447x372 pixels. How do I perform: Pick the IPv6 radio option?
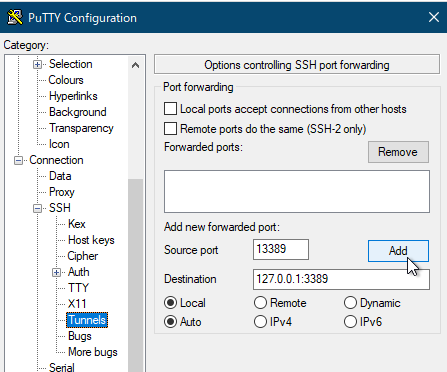[x=350, y=322]
